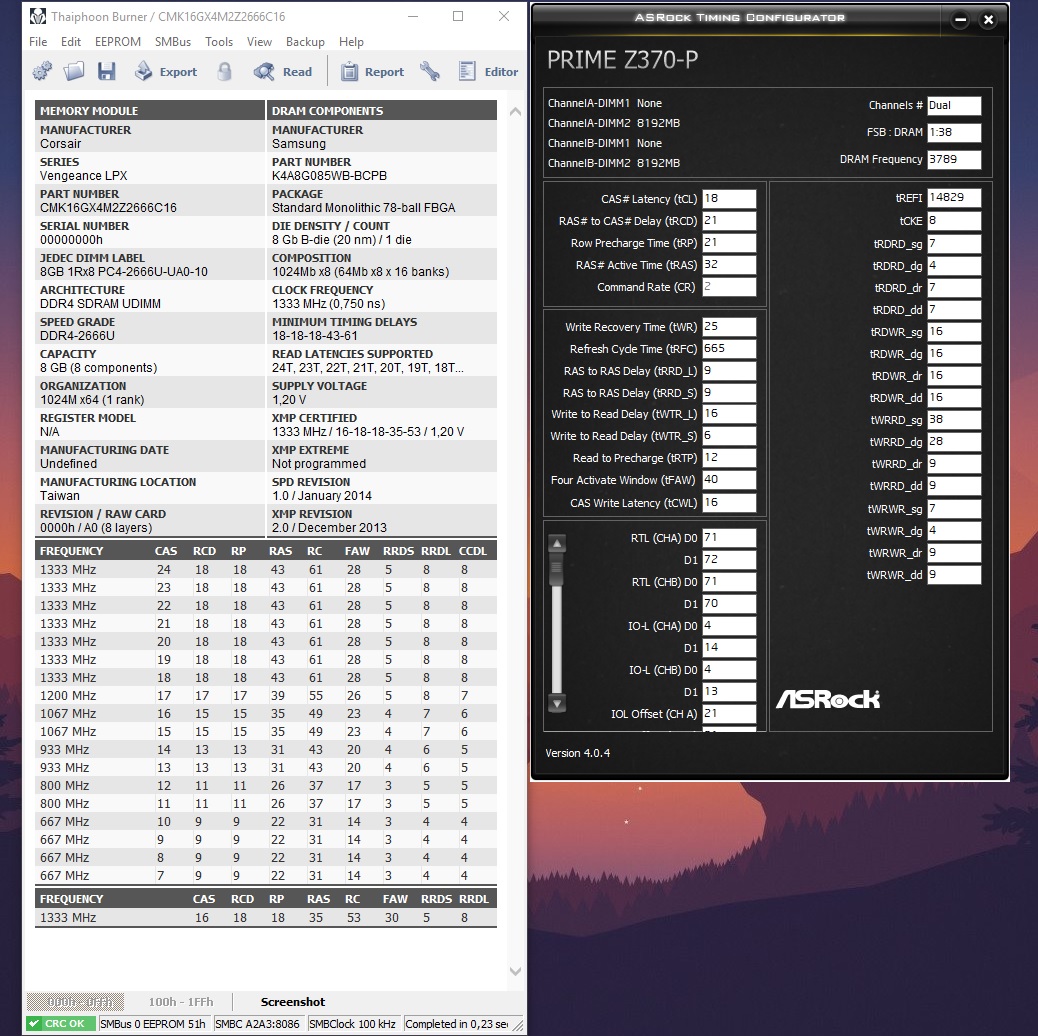
Task: Click the tWRRD_sg value field
Action: tap(954, 420)
